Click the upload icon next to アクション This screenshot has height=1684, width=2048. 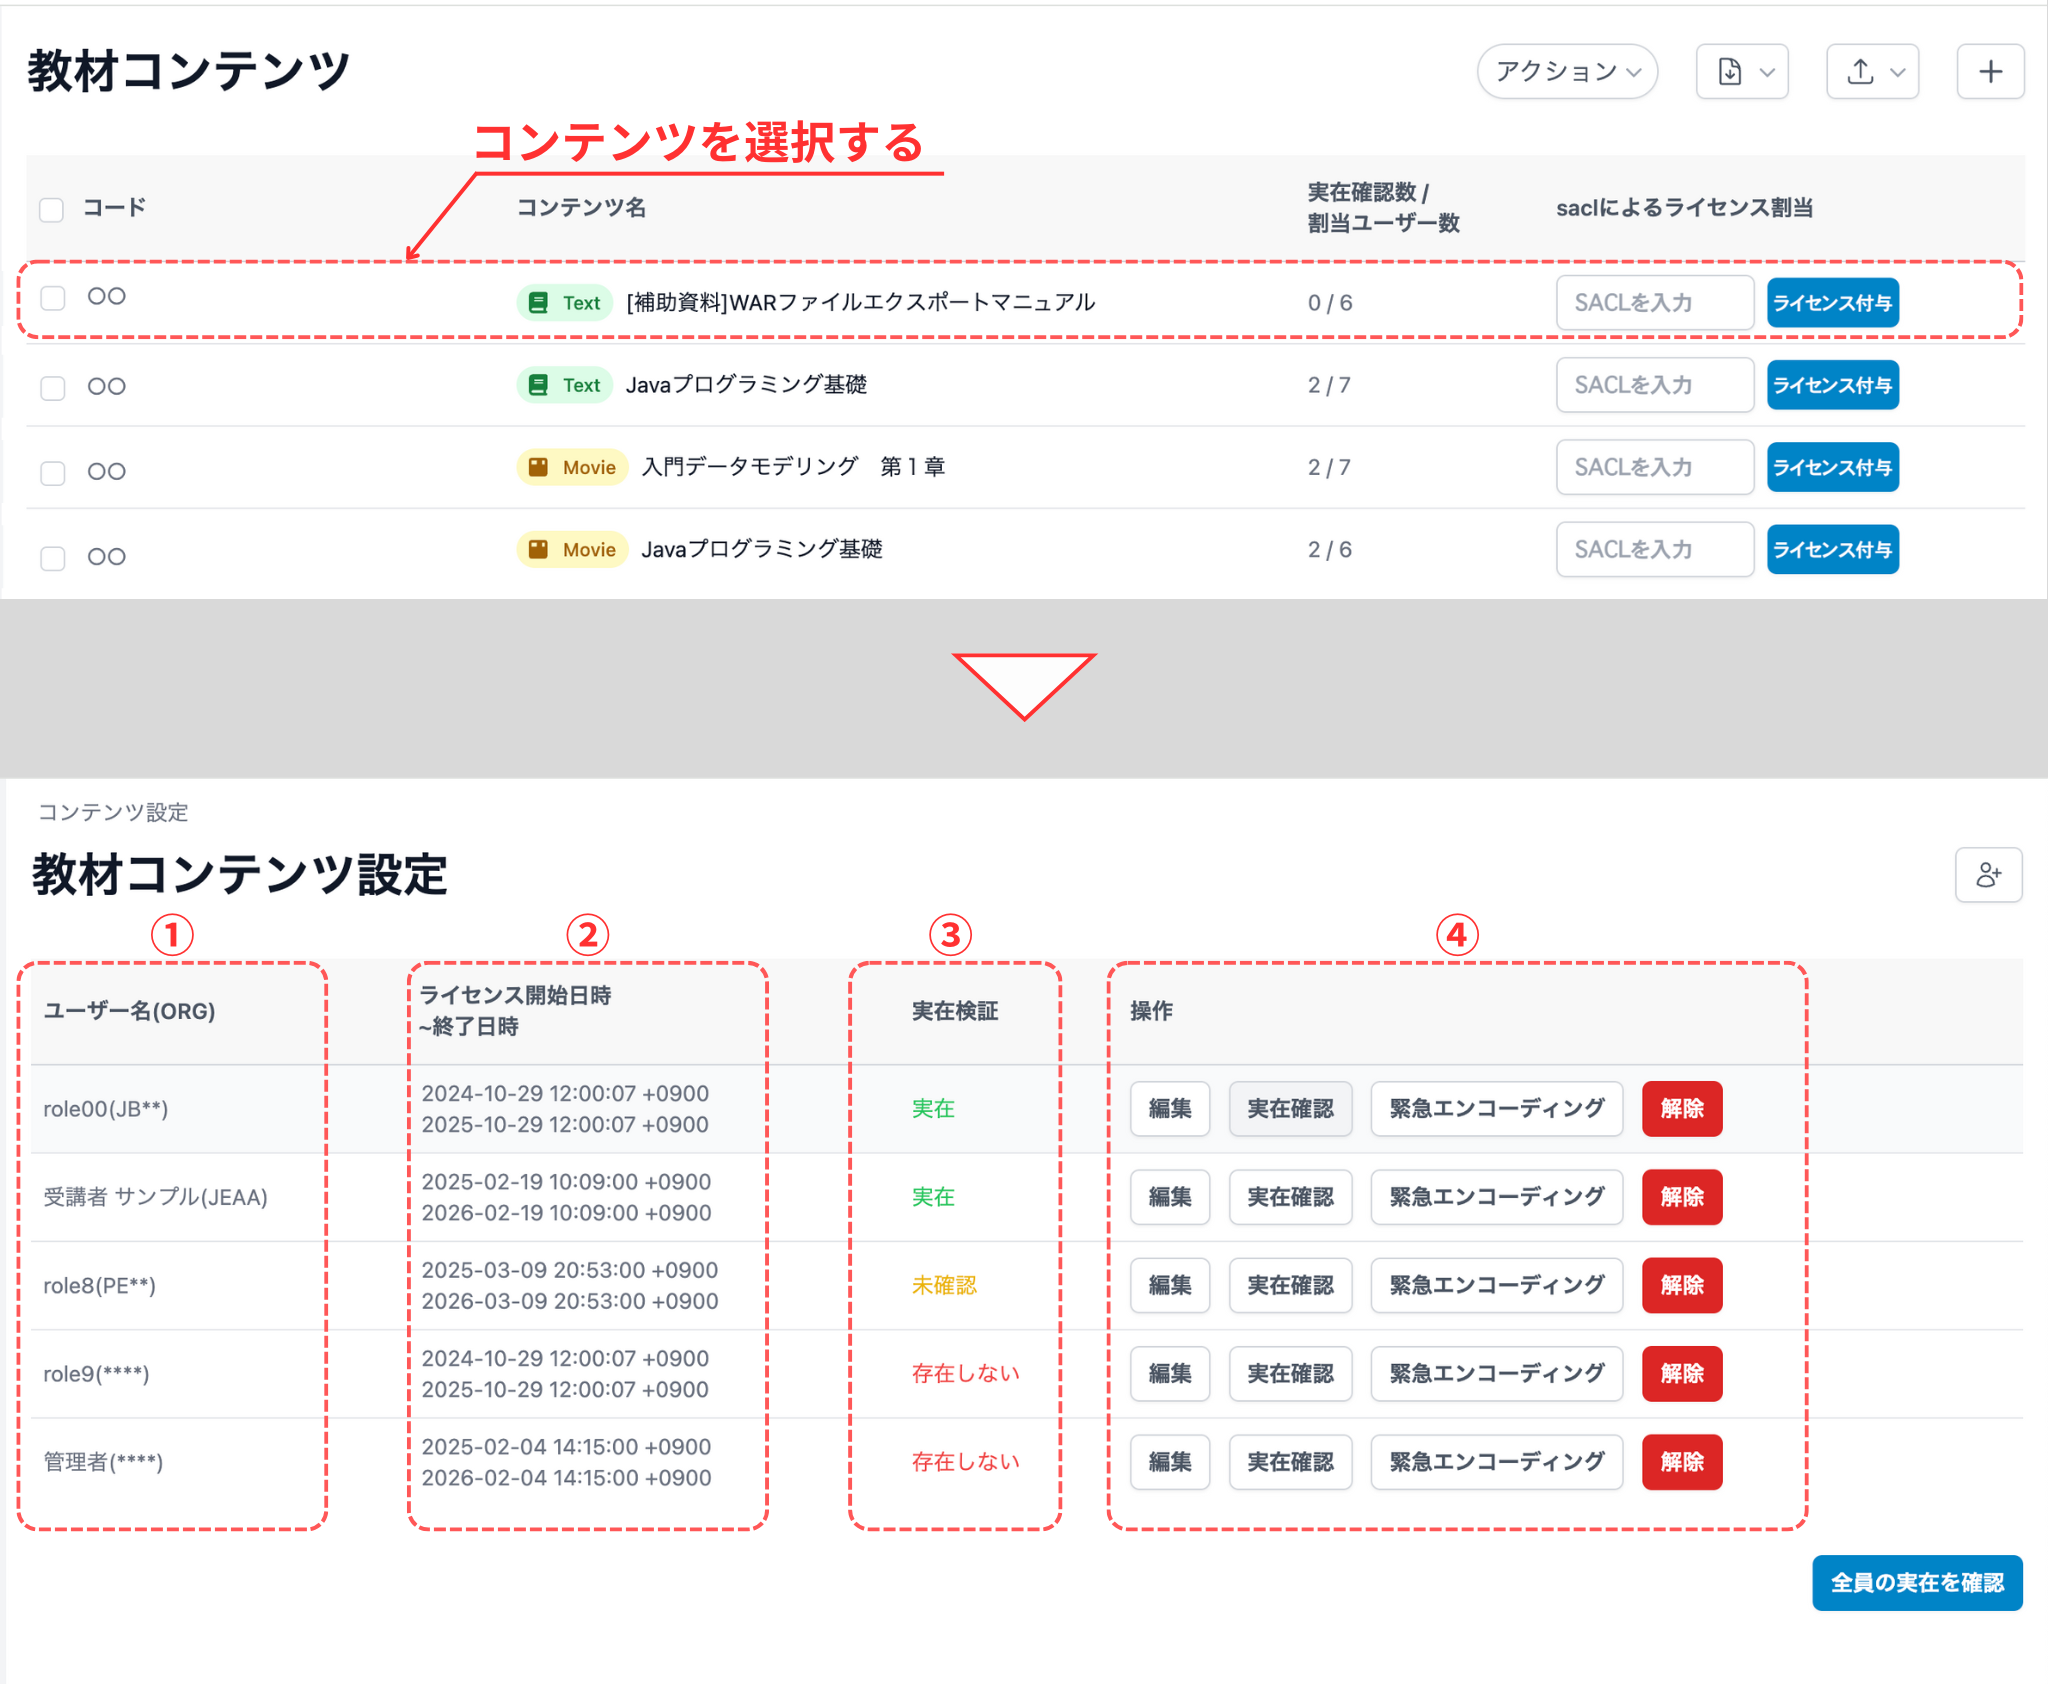(1858, 71)
